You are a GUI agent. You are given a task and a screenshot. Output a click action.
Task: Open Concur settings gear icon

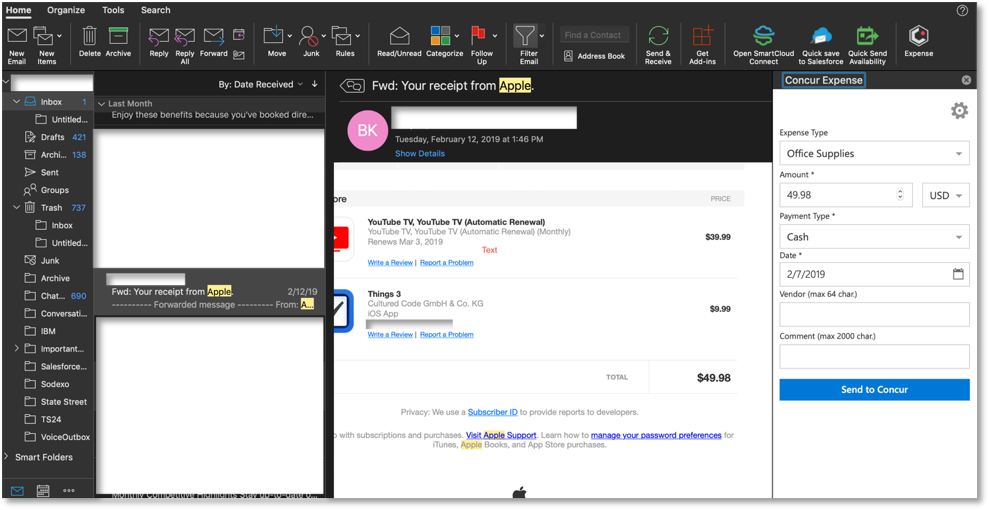tap(959, 111)
